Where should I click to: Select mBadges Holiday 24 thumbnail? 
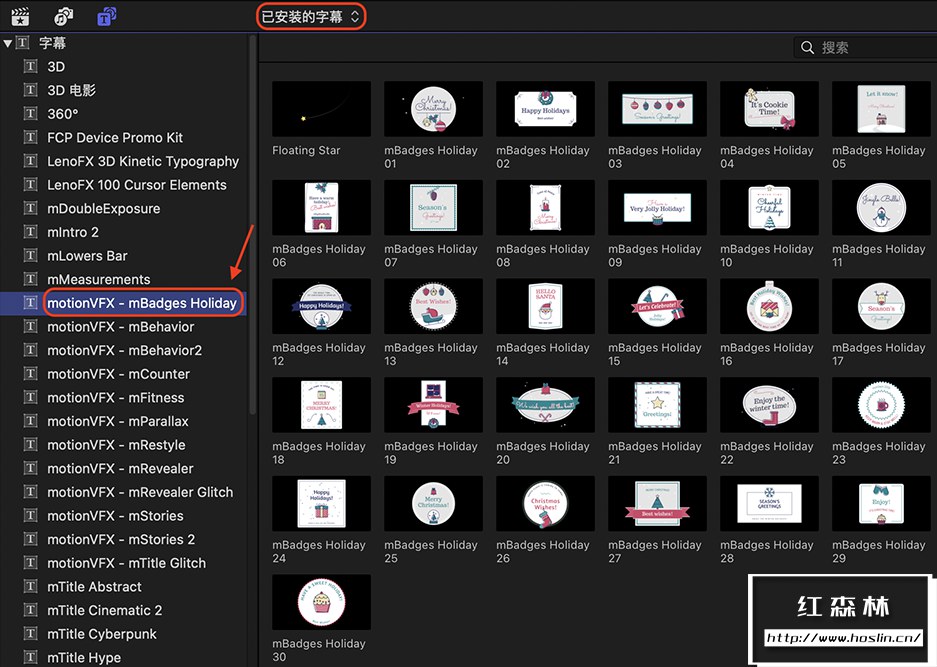(321, 504)
